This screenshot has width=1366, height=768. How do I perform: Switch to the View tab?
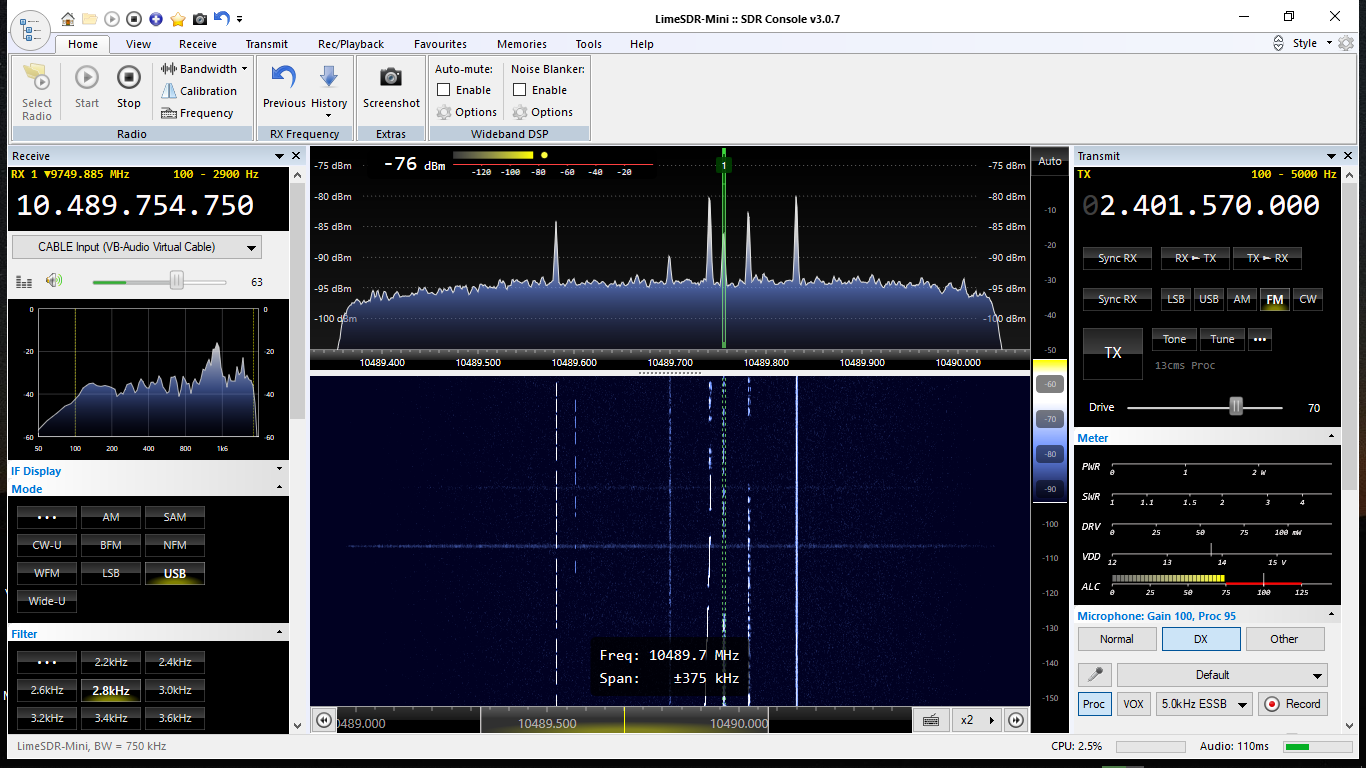click(x=139, y=44)
